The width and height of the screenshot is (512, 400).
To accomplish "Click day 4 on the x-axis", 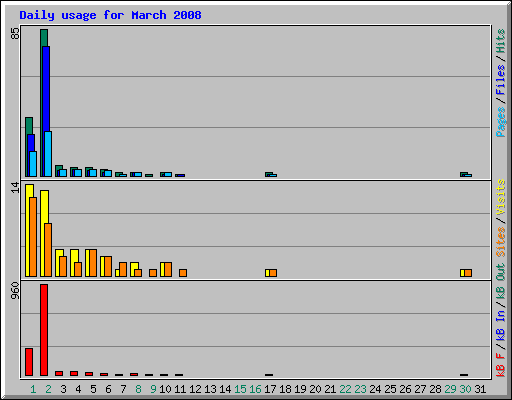I will coord(78,389).
